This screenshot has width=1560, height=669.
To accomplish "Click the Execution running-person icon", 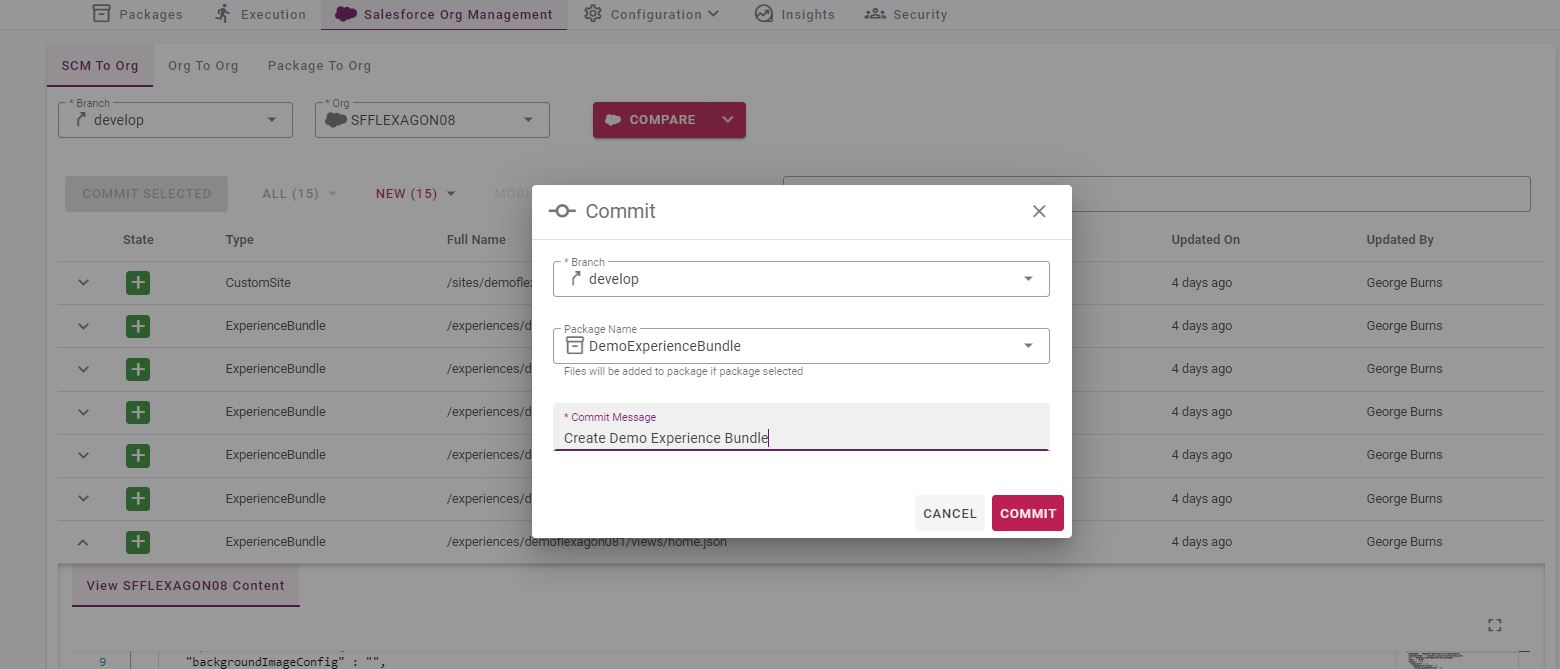I will (223, 13).
